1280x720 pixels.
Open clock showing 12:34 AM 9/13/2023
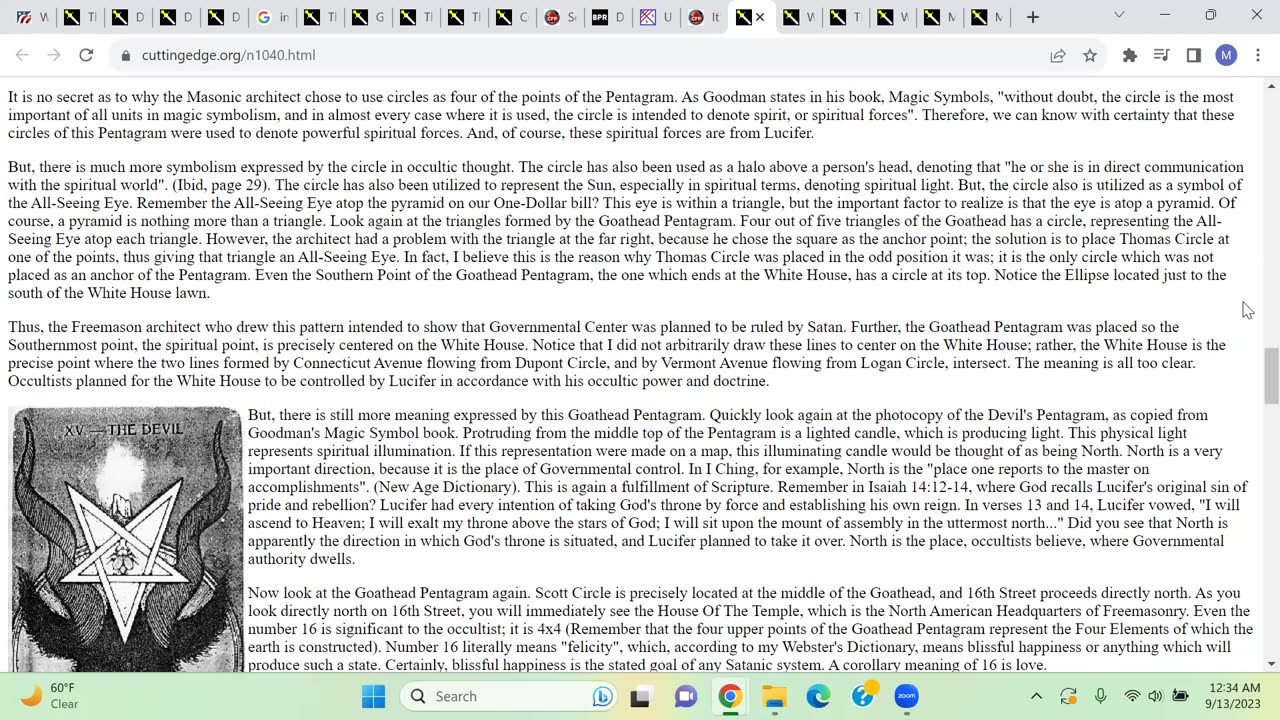tap(1233, 696)
